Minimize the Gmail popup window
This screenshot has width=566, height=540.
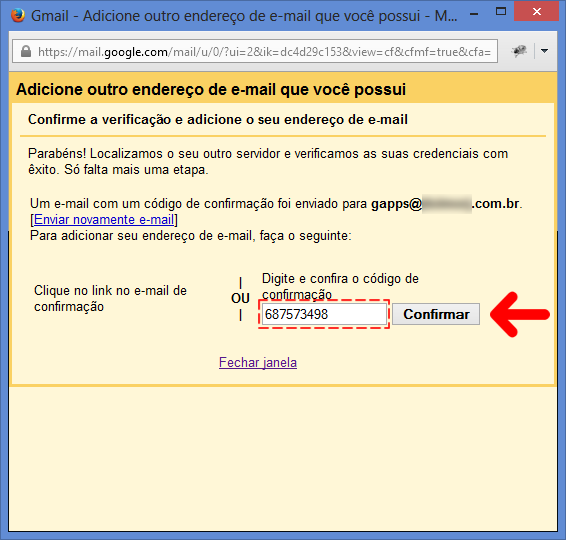474,14
